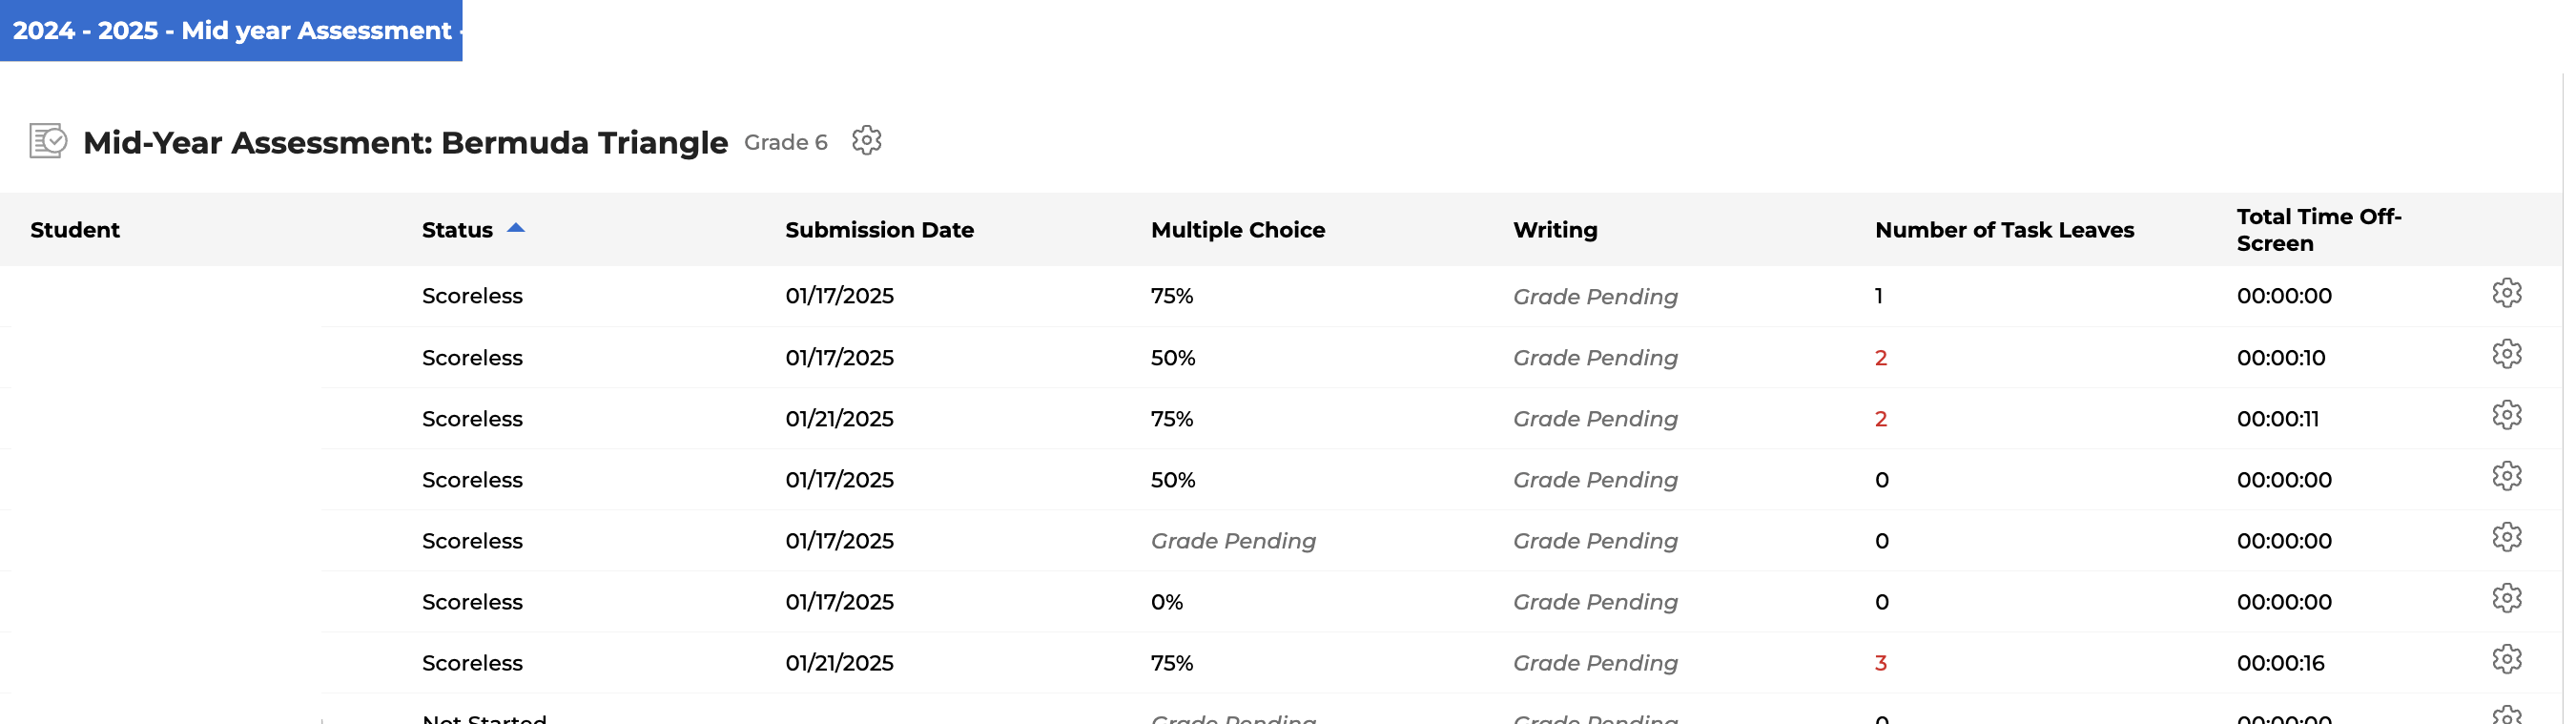Open gear for row with 00:00:10 off-screen
Screen dimensions: 2576x724
click(x=2506, y=354)
